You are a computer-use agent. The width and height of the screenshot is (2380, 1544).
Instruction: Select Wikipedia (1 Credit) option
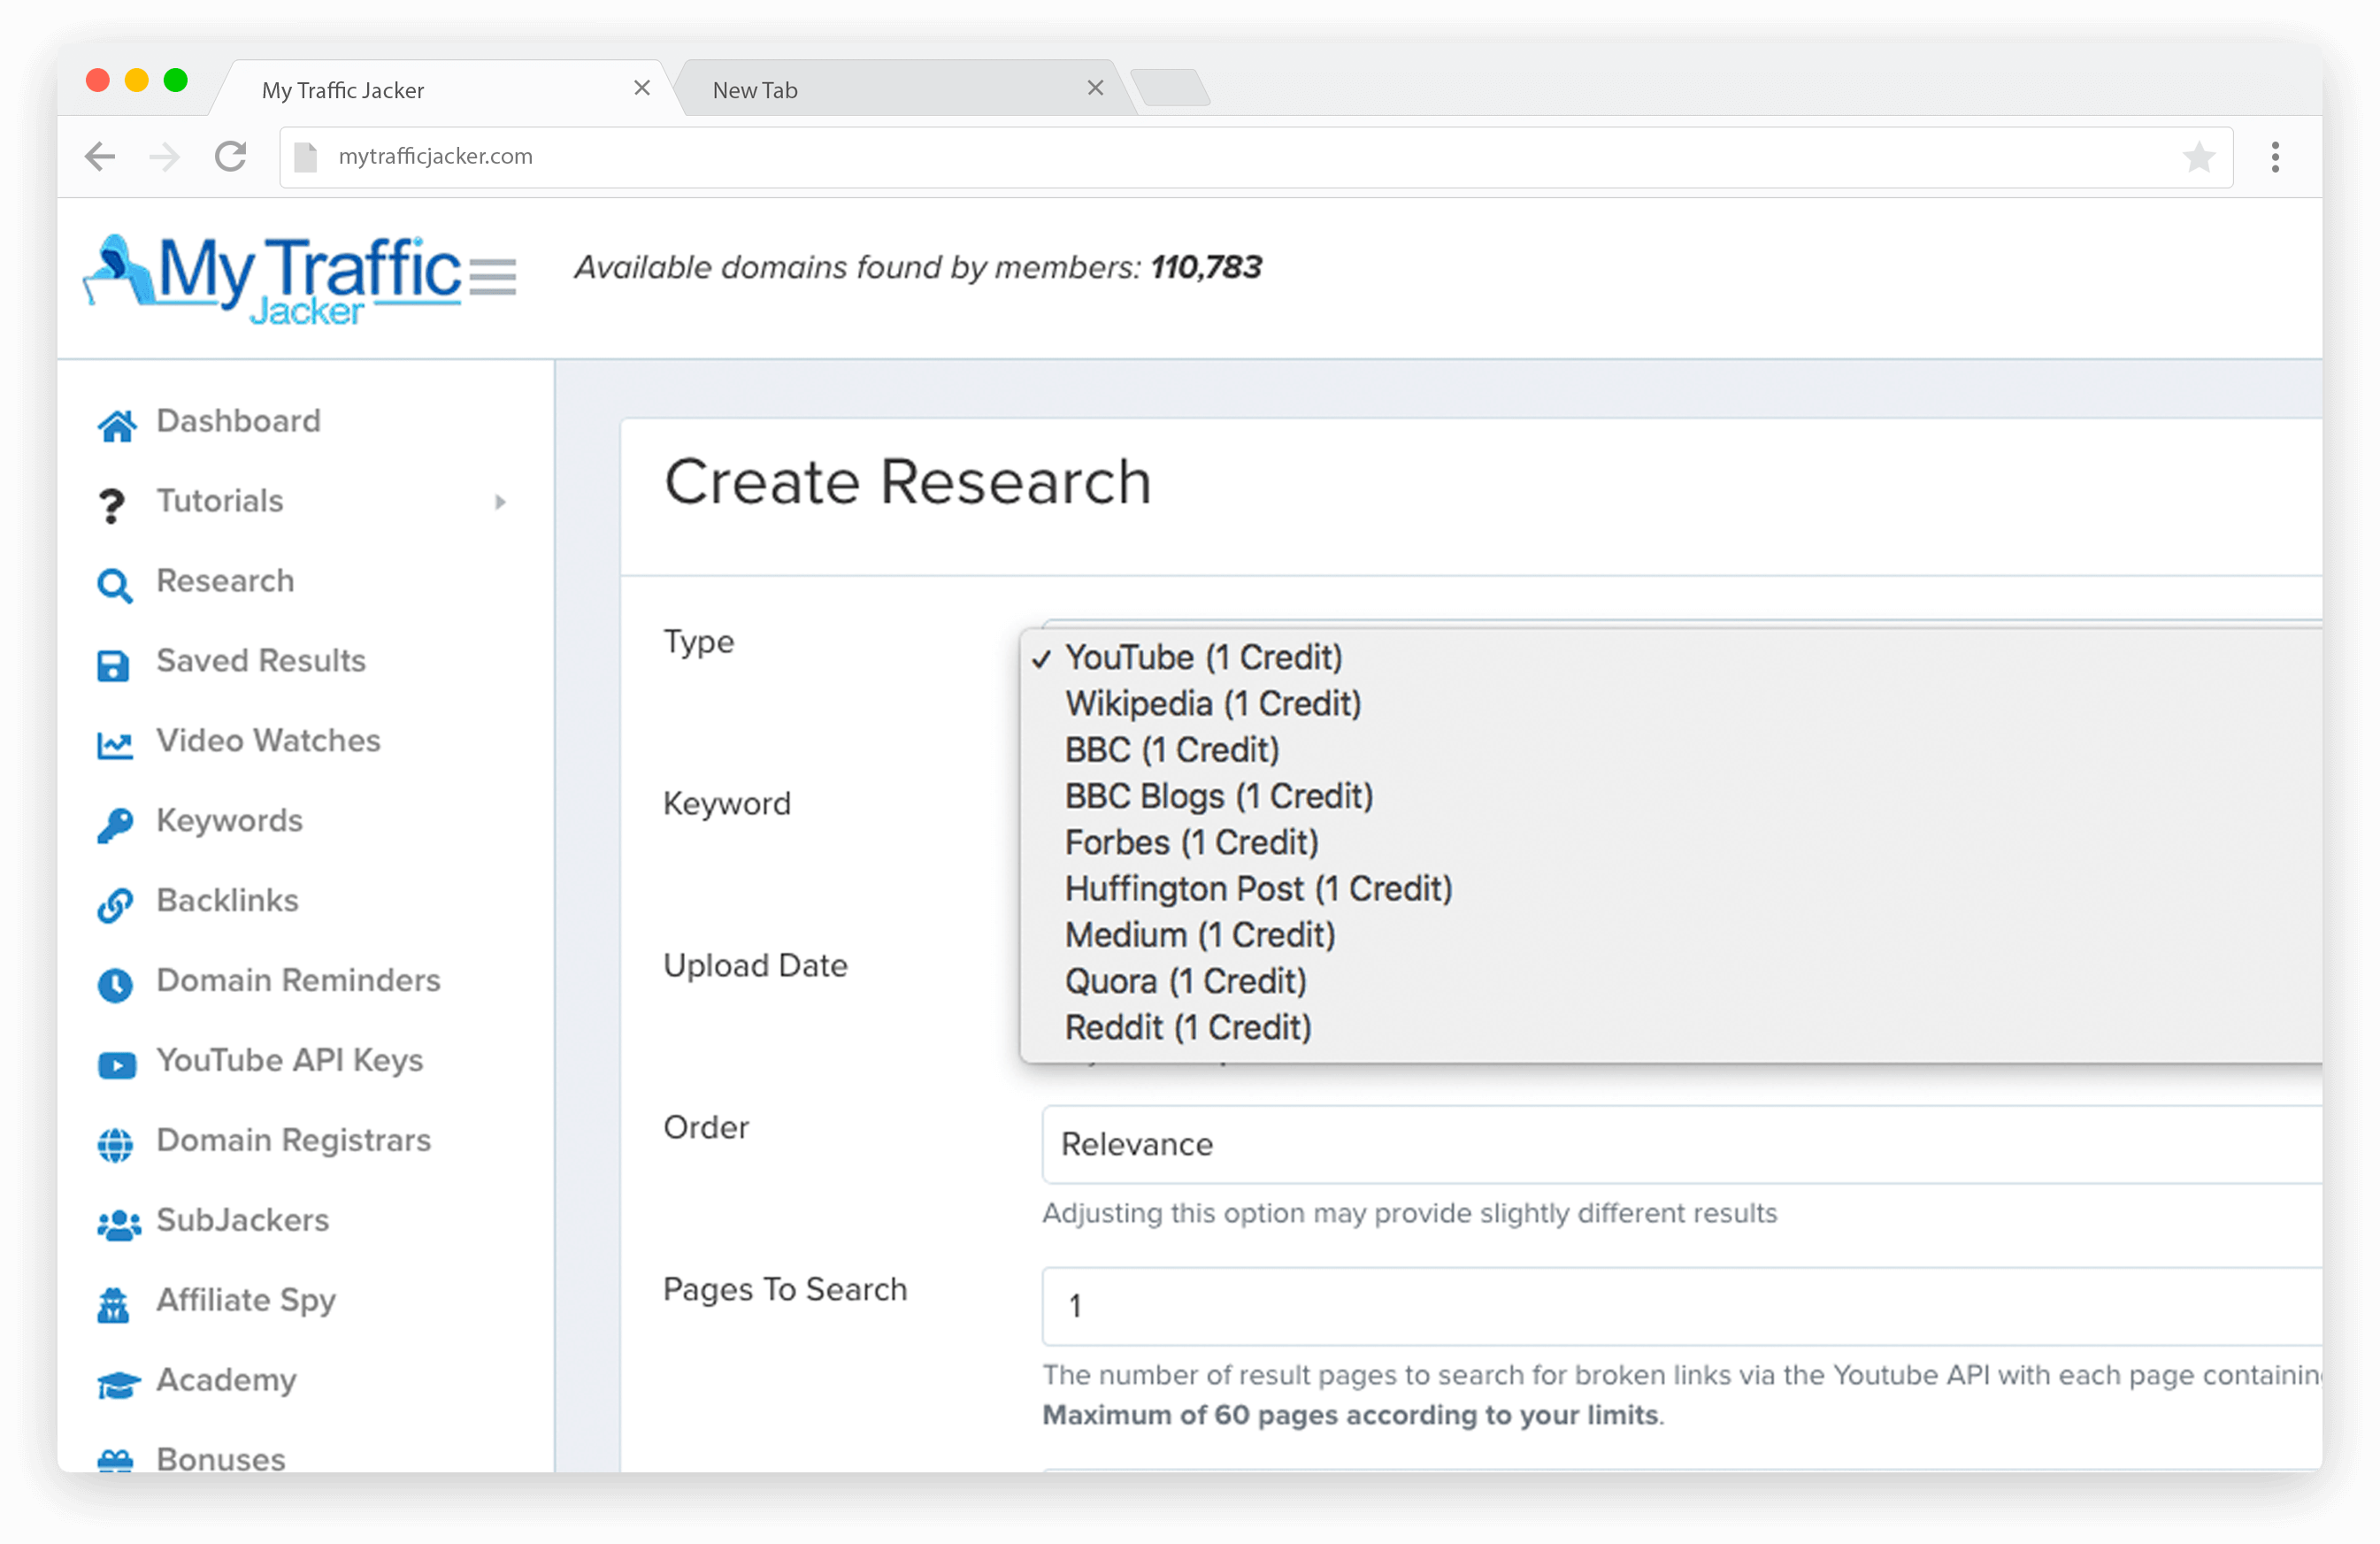pos(1670,704)
